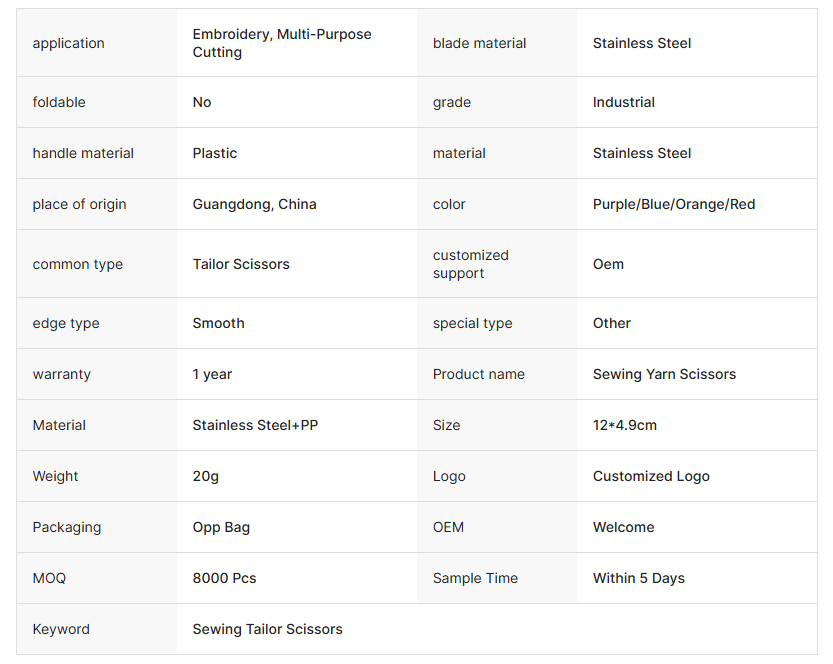Click the "blade material" label cell
The image size is (833, 664).
[x=479, y=43]
